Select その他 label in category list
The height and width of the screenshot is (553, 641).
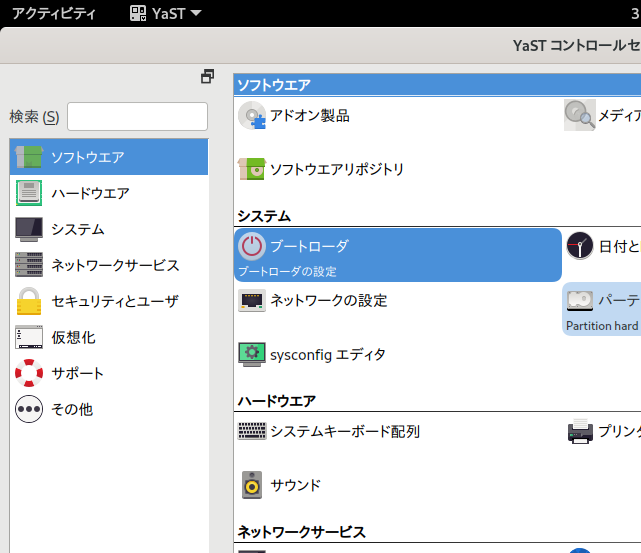(x=72, y=409)
